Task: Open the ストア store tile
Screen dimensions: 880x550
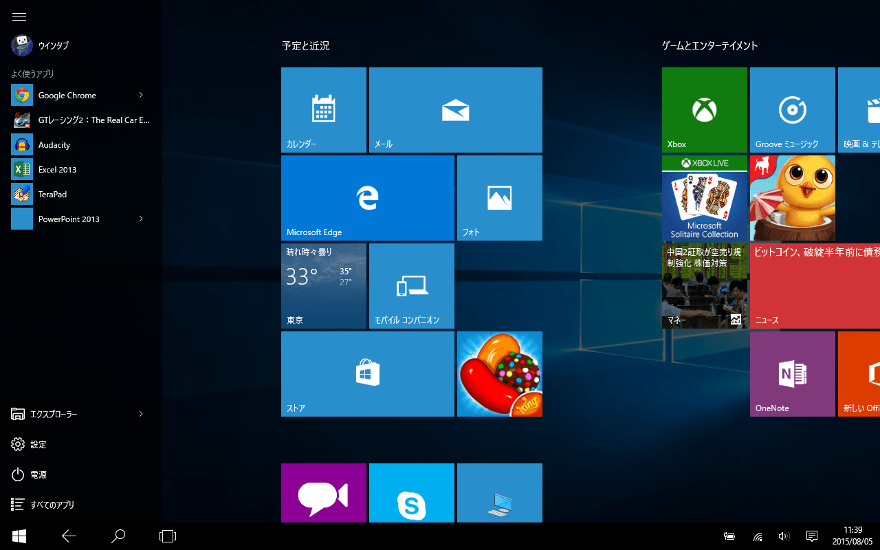Action: point(368,374)
